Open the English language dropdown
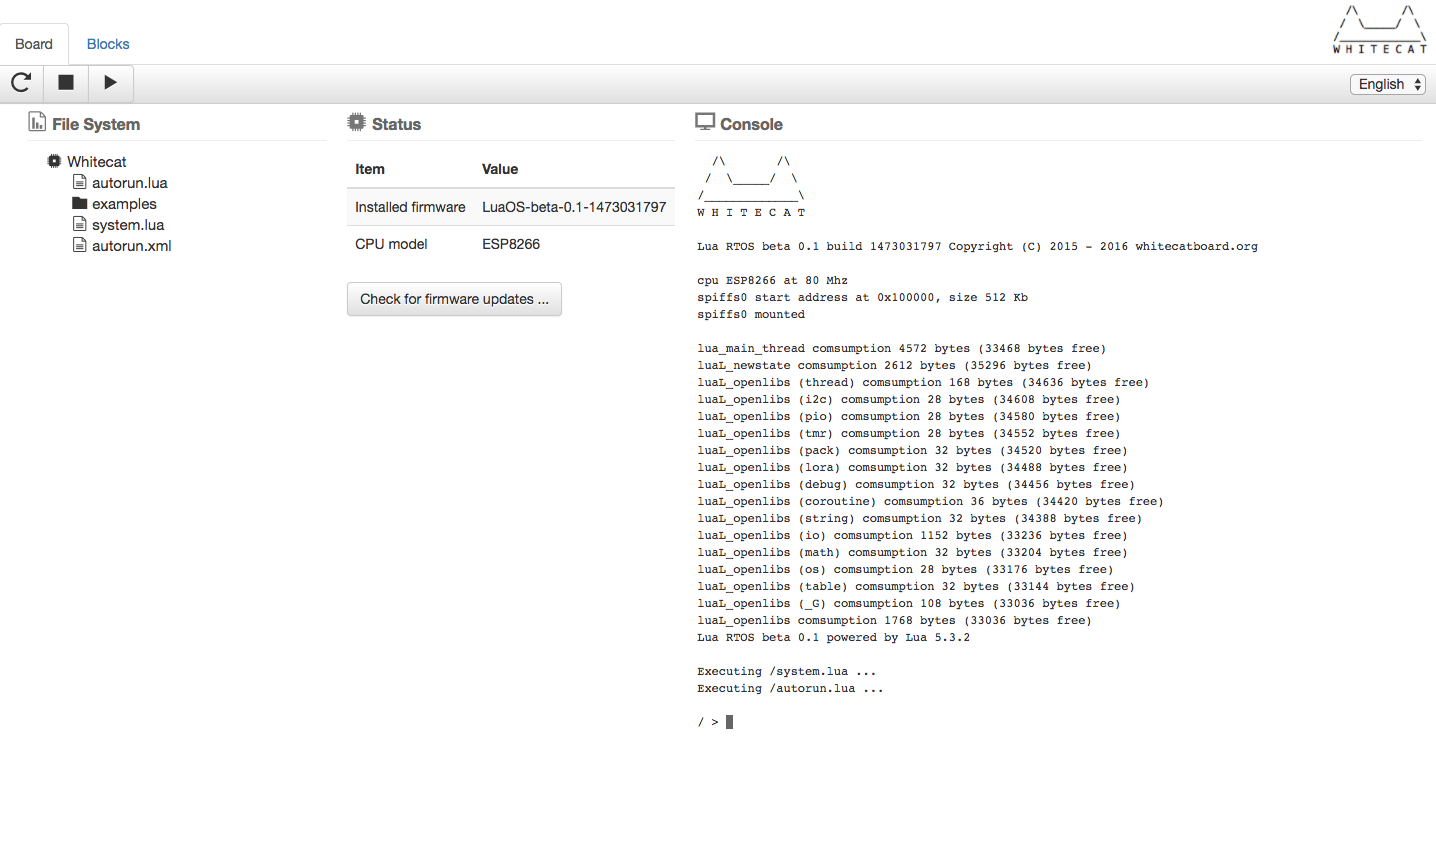The width and height of the screenshot is (1436, 844). (x=1387, y=84)
